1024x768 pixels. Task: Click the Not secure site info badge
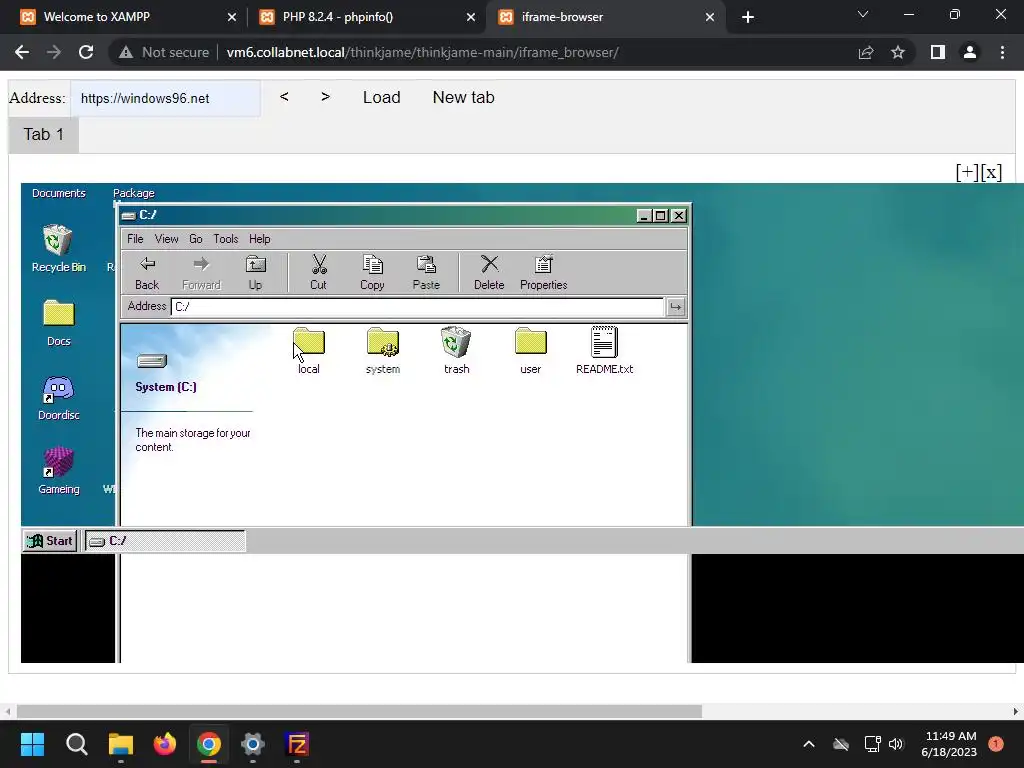tap(164, 52)
